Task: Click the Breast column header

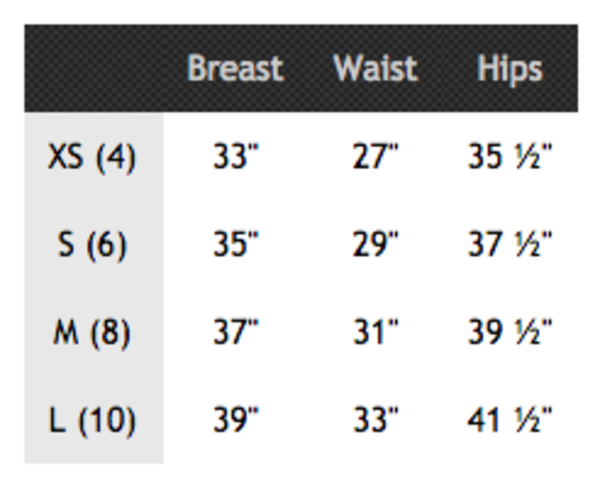Action: point(235,69)
